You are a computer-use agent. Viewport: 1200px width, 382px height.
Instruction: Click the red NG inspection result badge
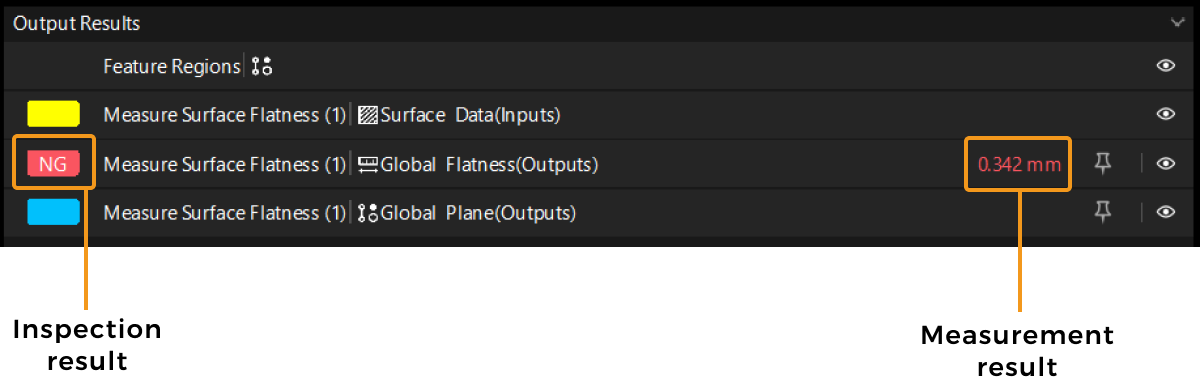(53, 164)
